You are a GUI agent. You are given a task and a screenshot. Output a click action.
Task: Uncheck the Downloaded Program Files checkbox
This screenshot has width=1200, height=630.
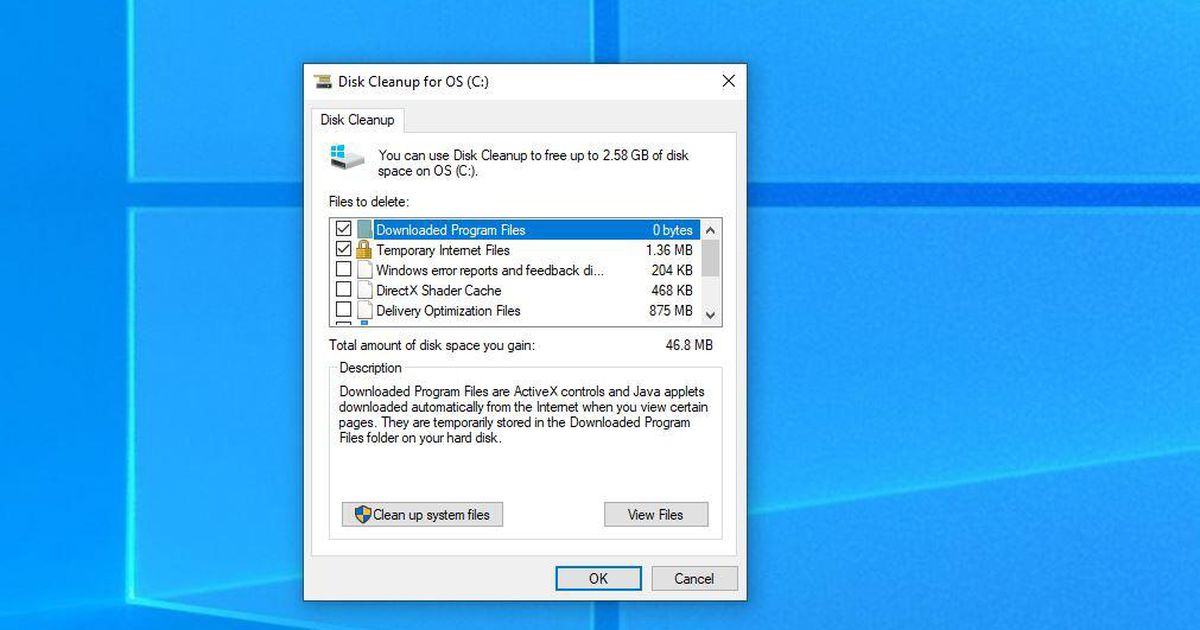point(343,229)
